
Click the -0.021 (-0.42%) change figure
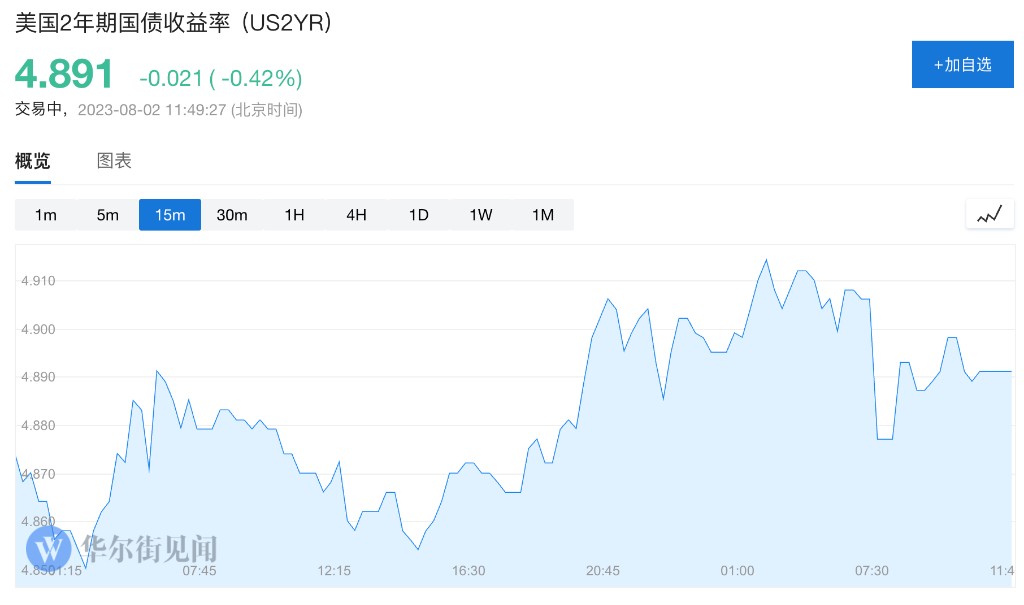tap(220, 78)
